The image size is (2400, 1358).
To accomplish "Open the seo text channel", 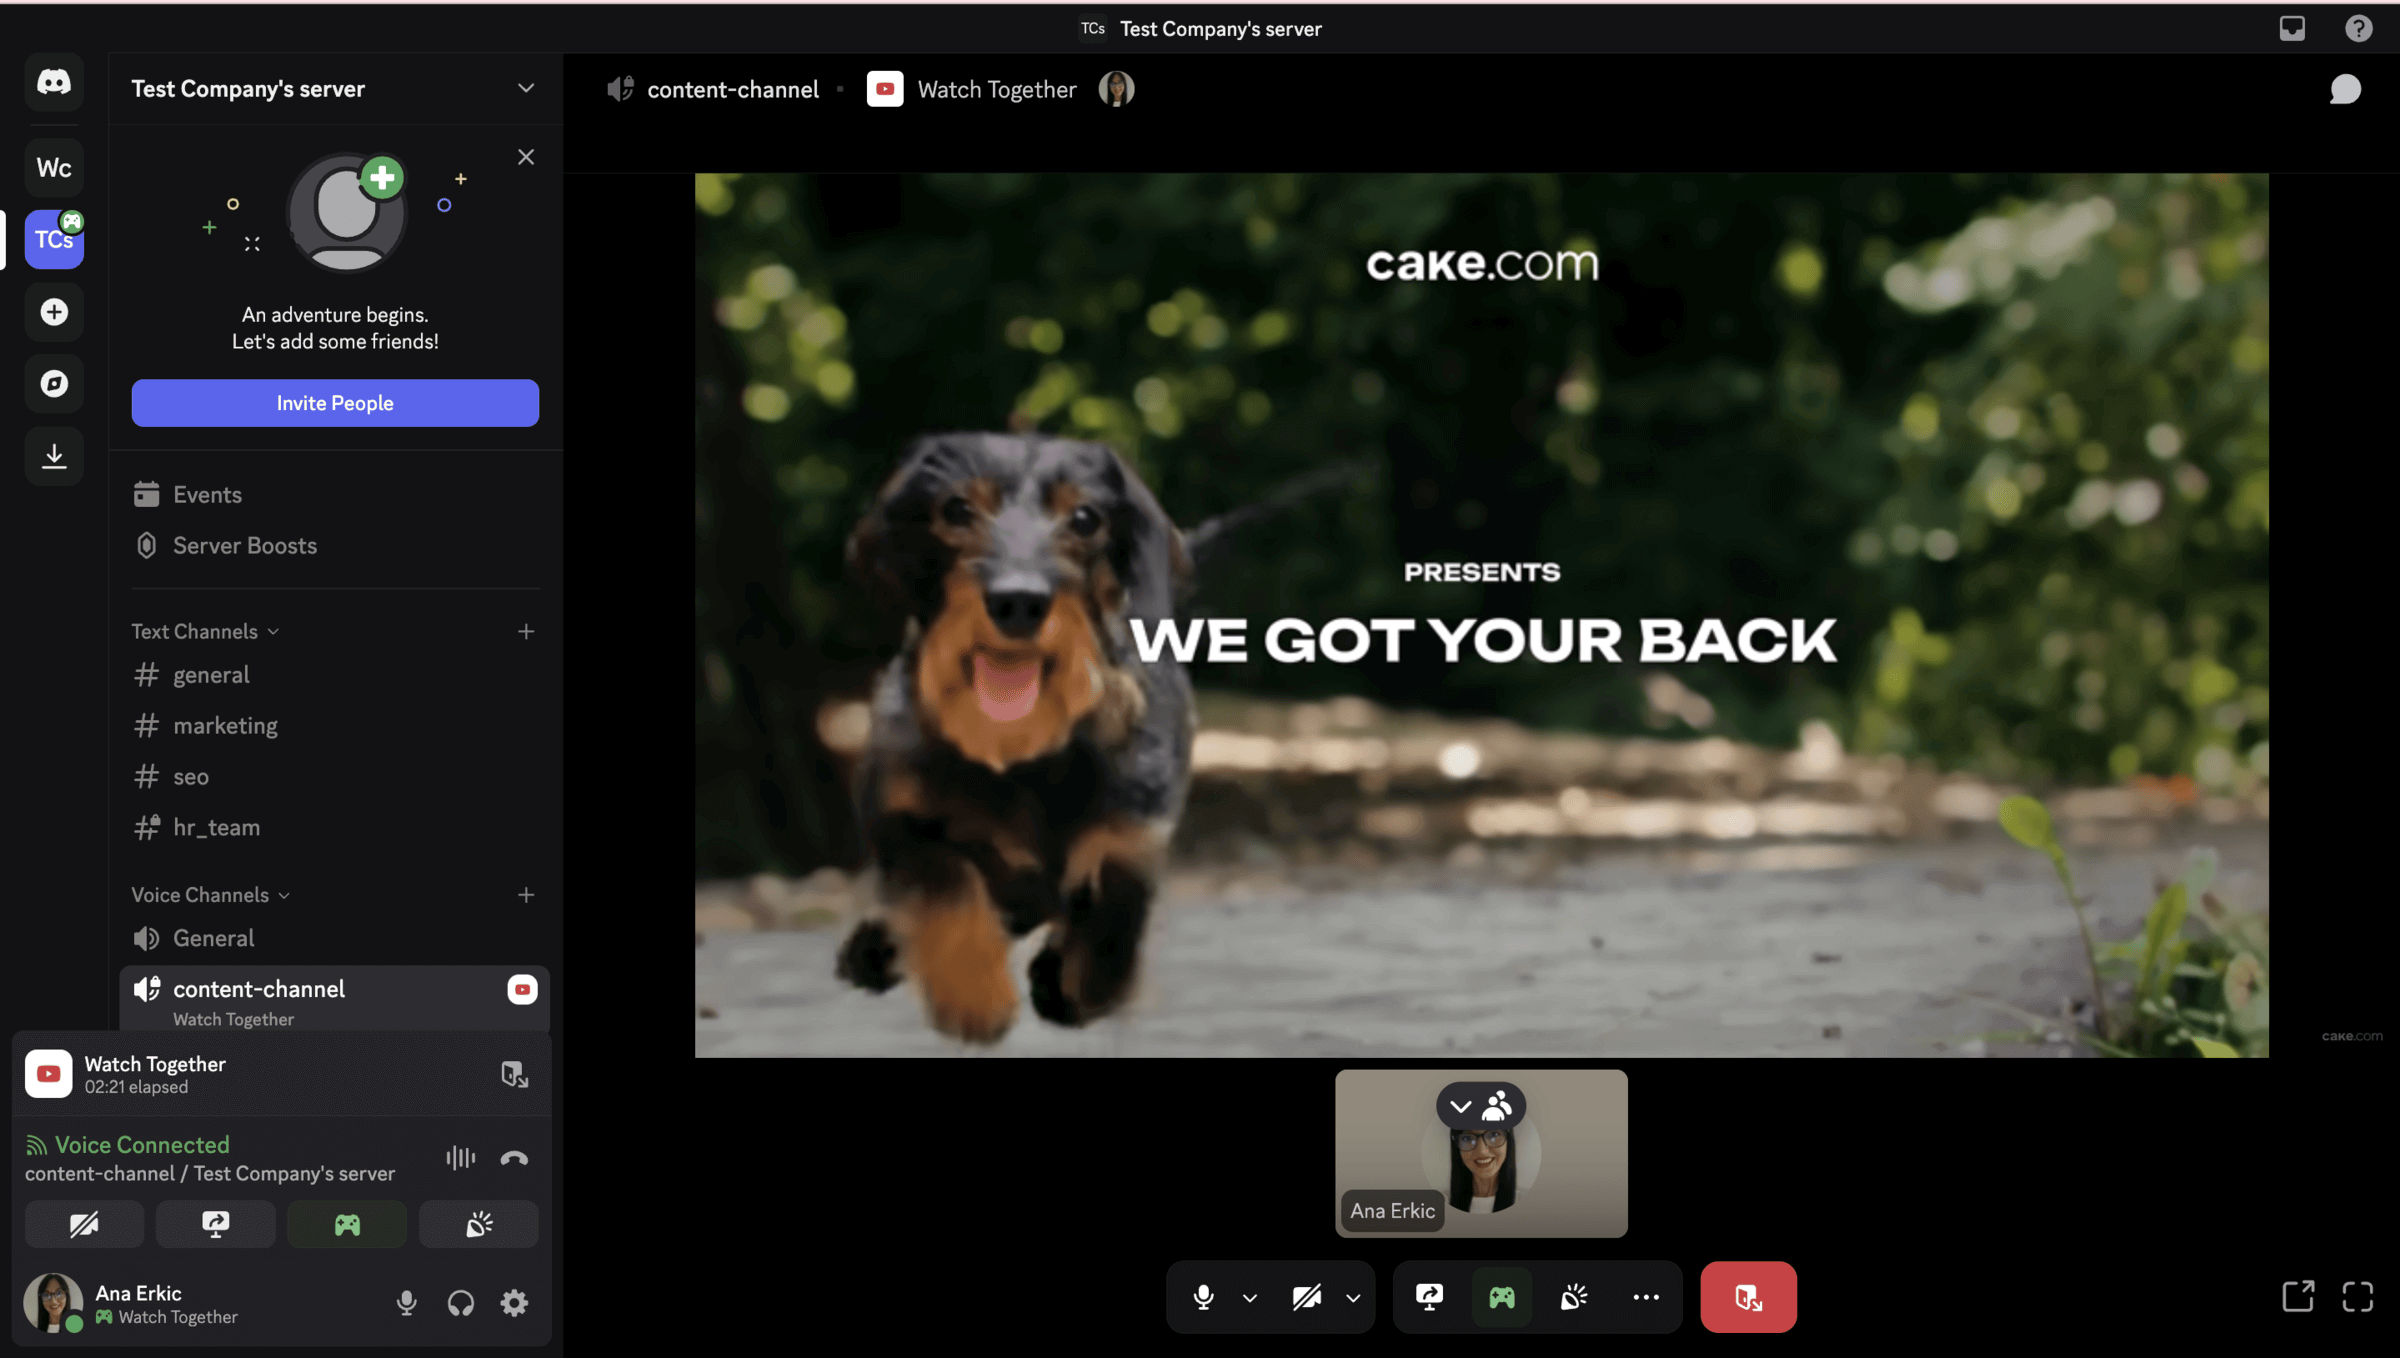I will (335, 776).
